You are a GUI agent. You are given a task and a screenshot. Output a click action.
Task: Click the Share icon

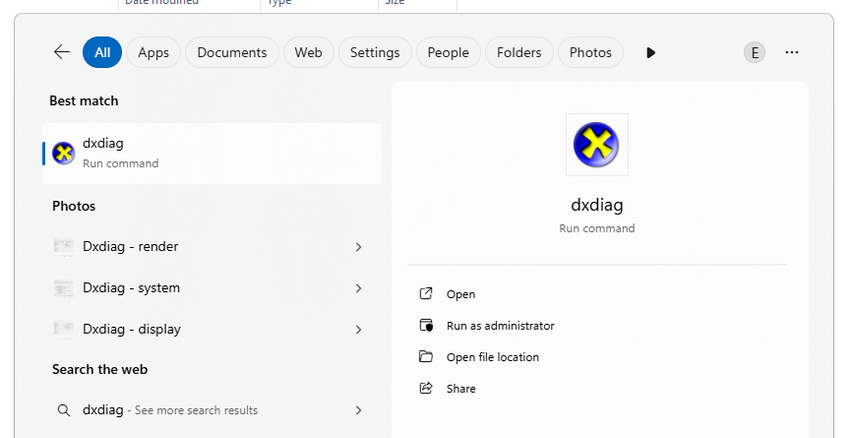(x=426, y=388)
